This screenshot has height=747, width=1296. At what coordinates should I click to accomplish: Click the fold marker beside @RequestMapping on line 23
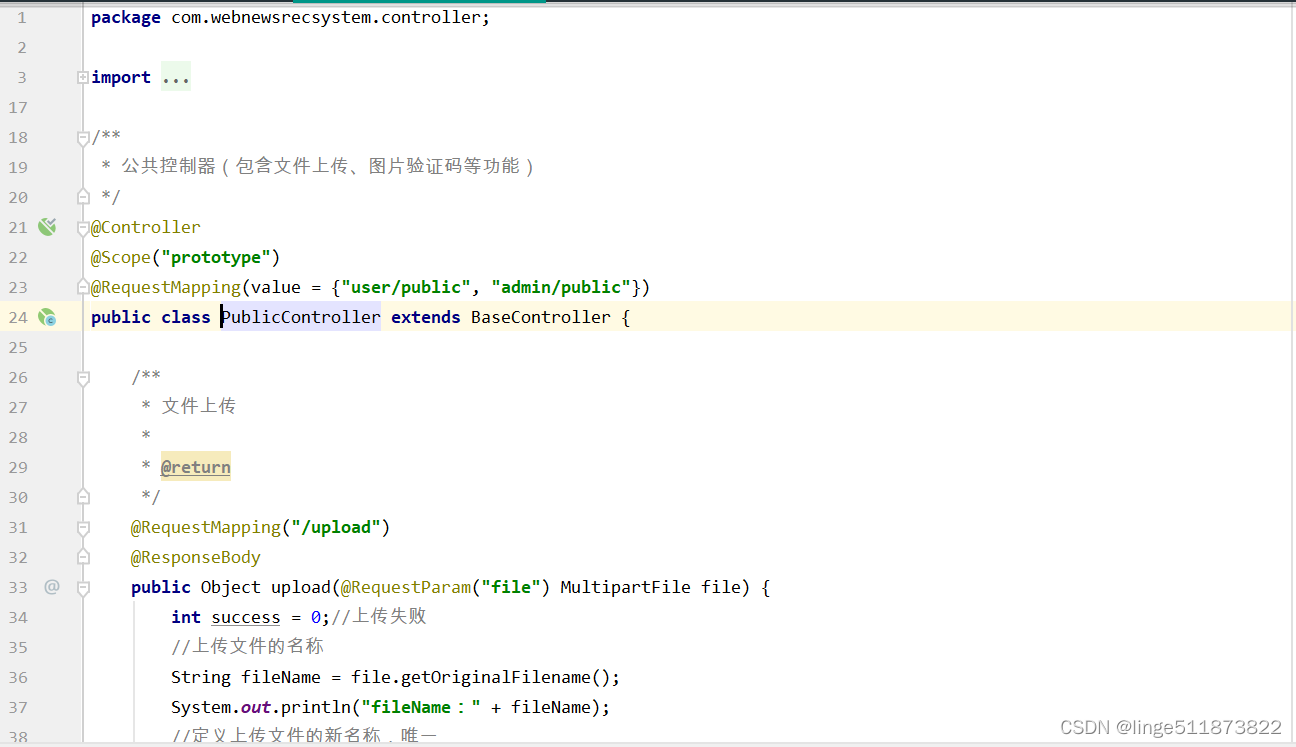coord(83,286)
